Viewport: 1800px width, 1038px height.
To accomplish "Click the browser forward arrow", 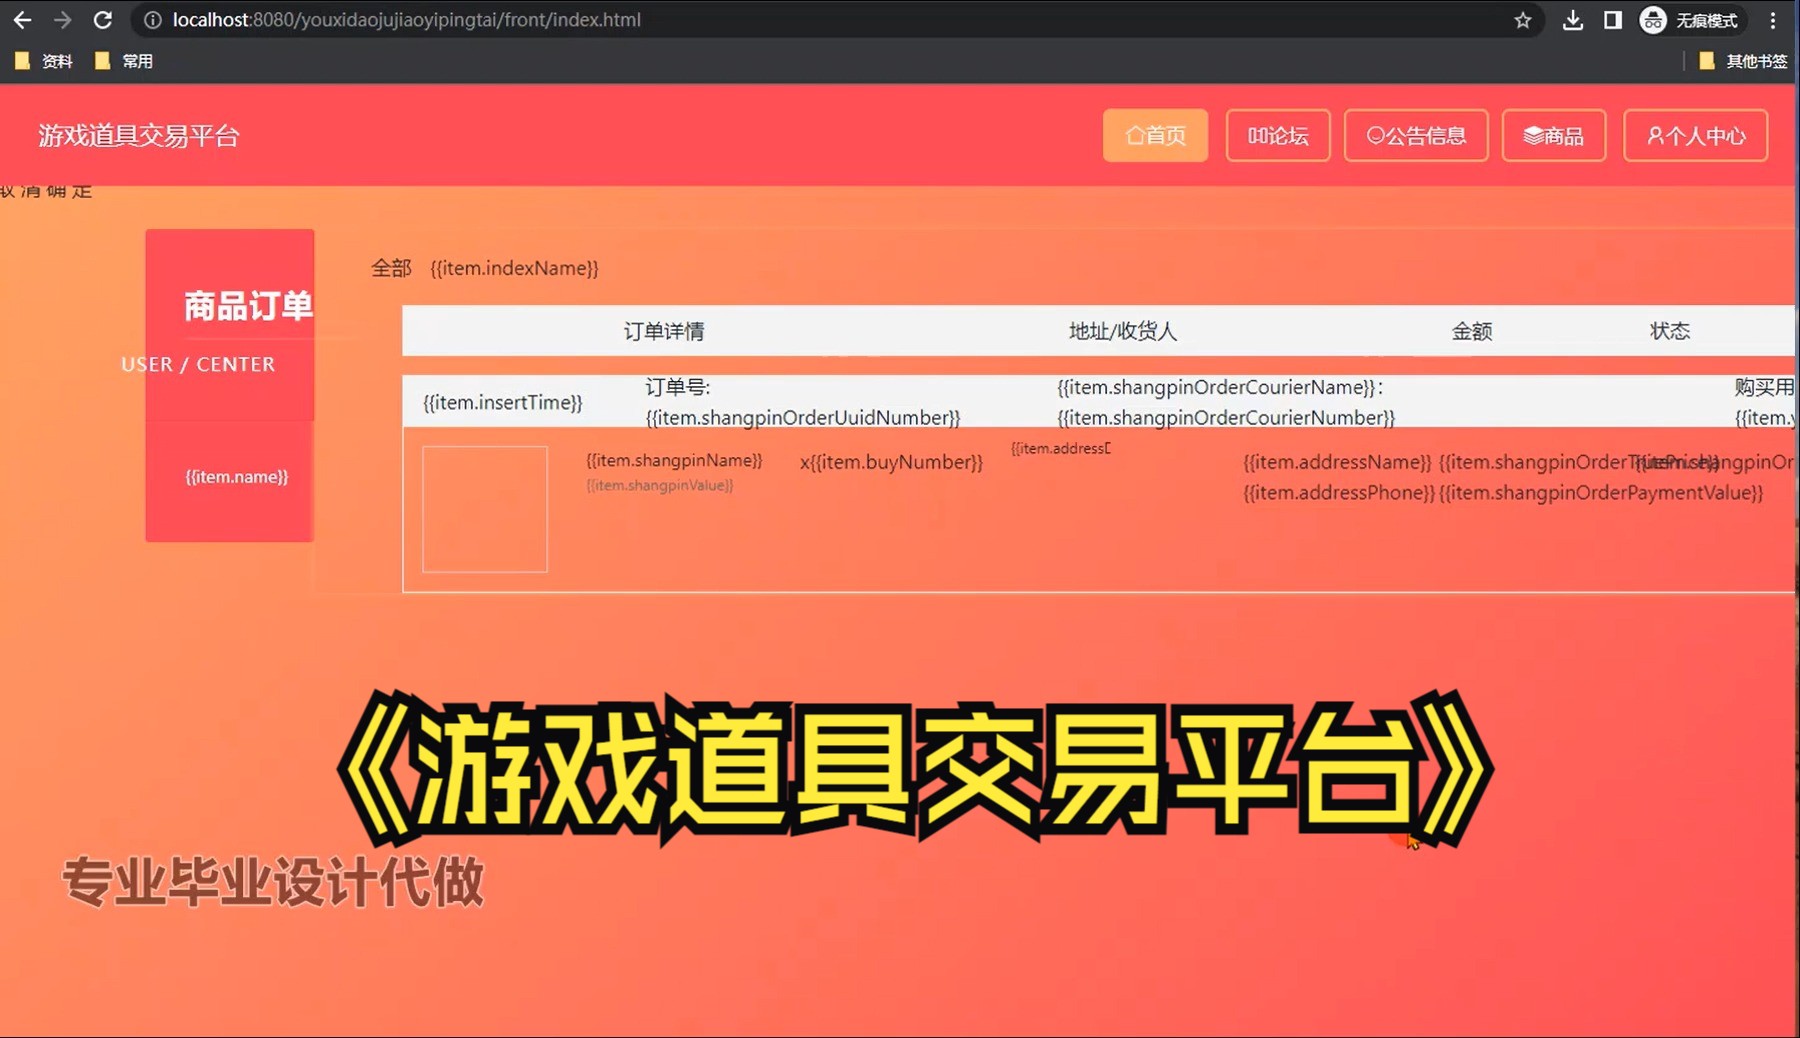I will pyautogui.click(x=62, y=20).
